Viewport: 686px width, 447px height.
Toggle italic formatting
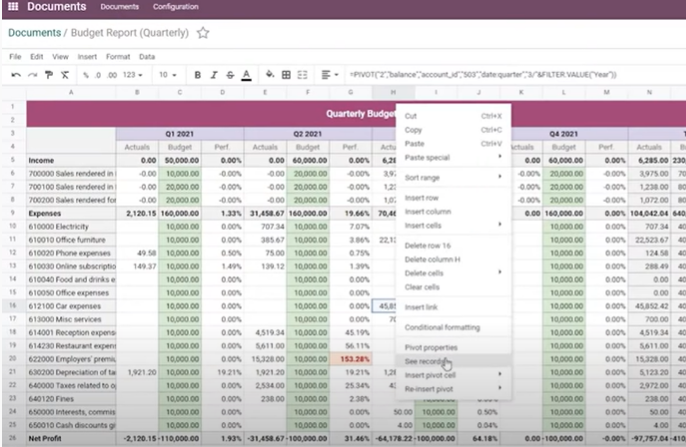point(214,75)
